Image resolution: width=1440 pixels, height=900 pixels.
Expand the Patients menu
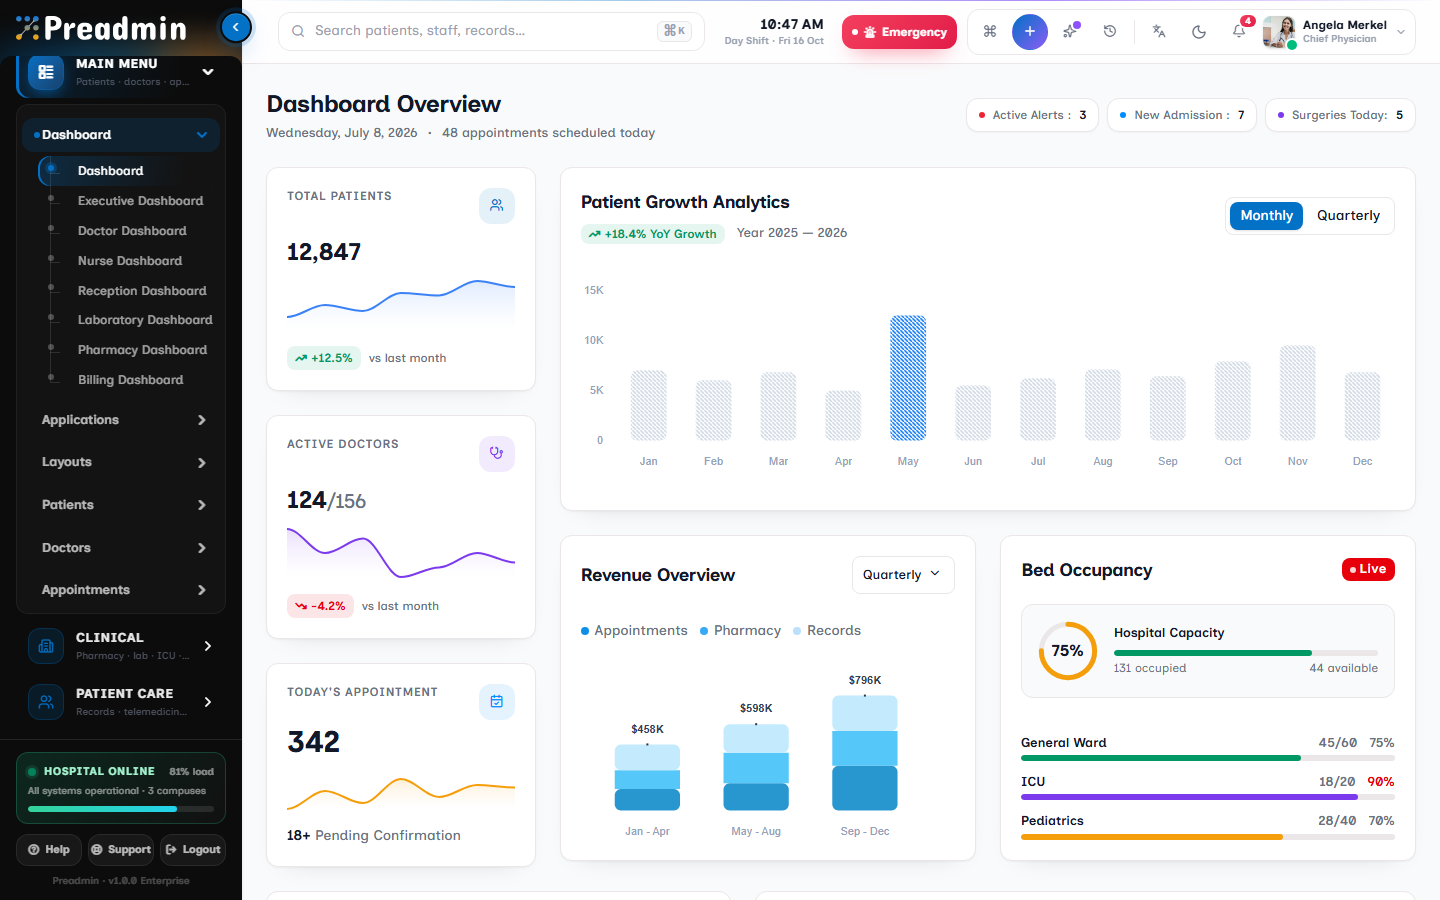pyautogui.click(x=122, y=505)
